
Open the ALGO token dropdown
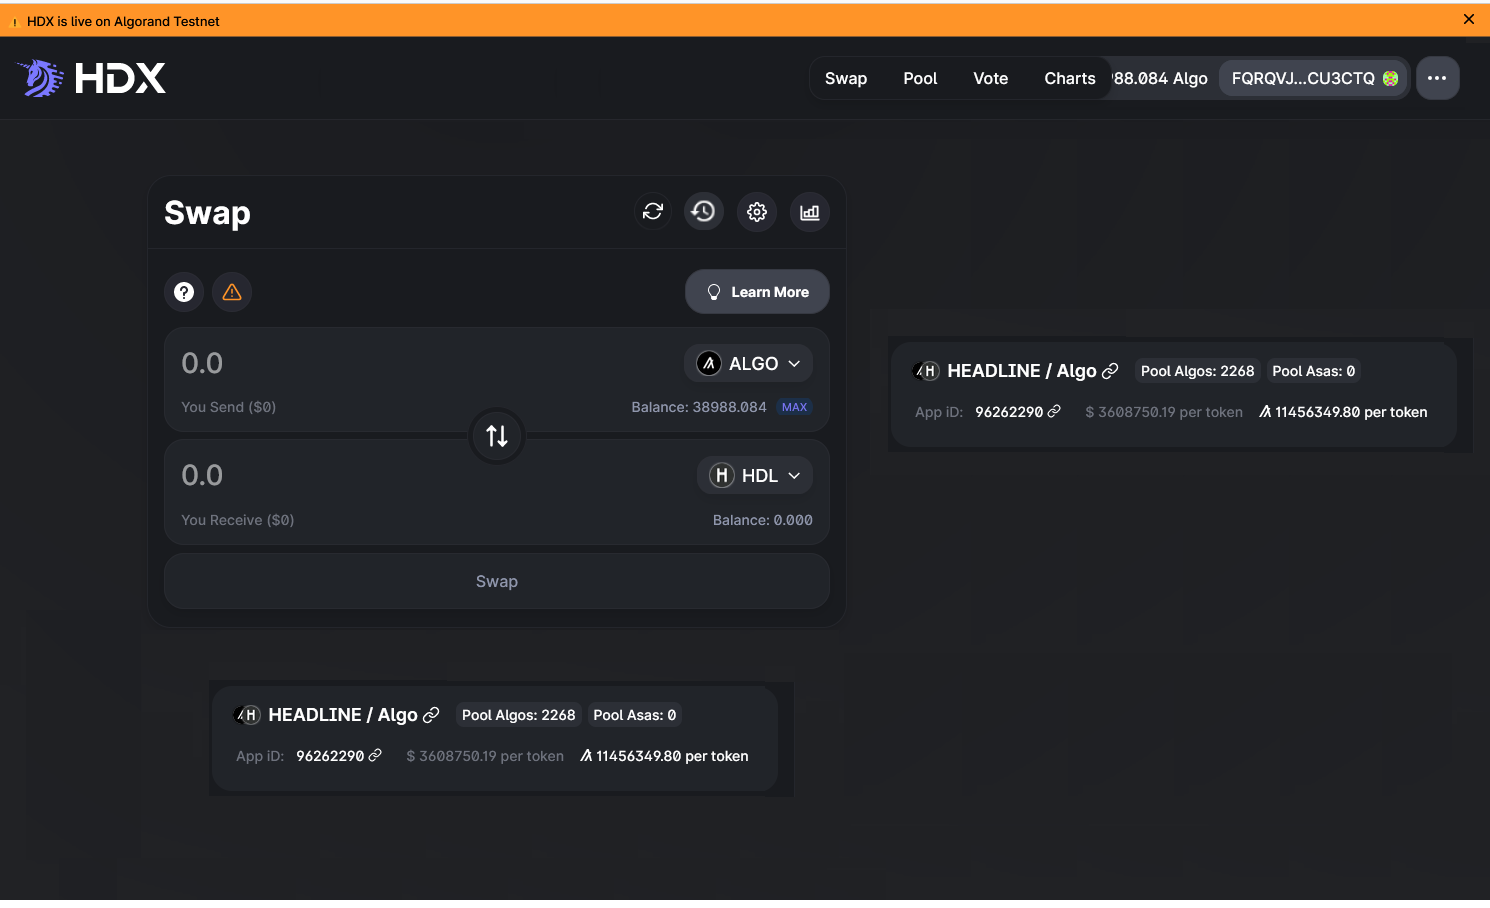click(749, 363)
